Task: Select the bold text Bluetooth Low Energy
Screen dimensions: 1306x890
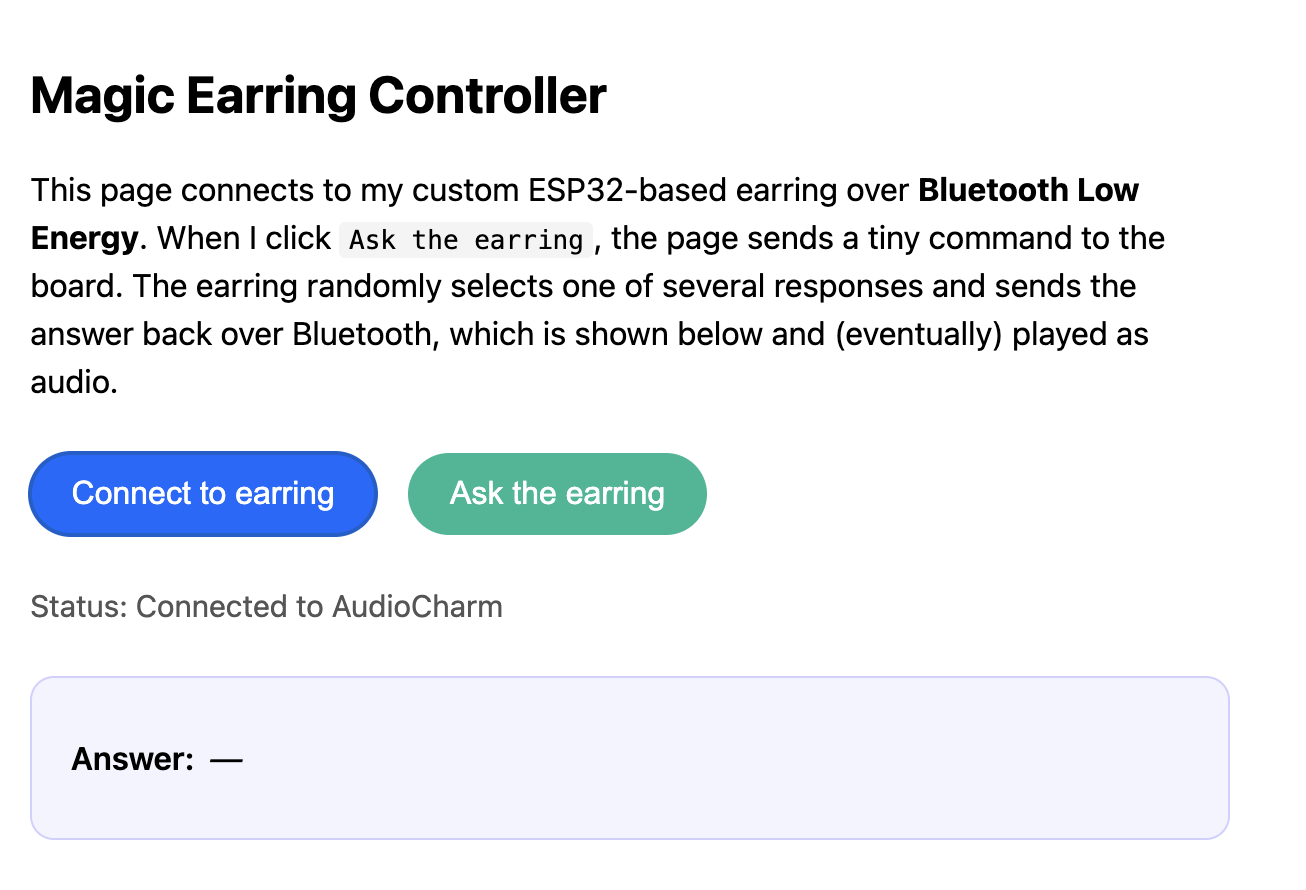Action: 1027,190
